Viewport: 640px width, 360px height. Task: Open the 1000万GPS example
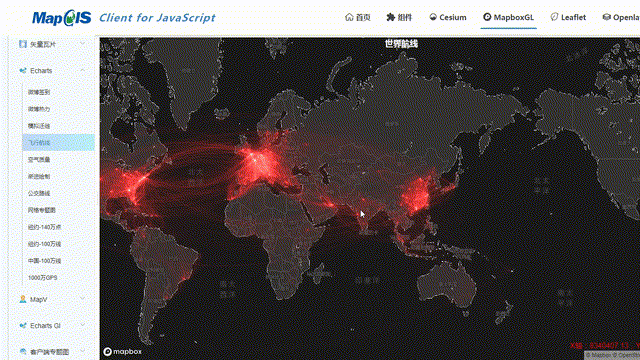(42, 278)
